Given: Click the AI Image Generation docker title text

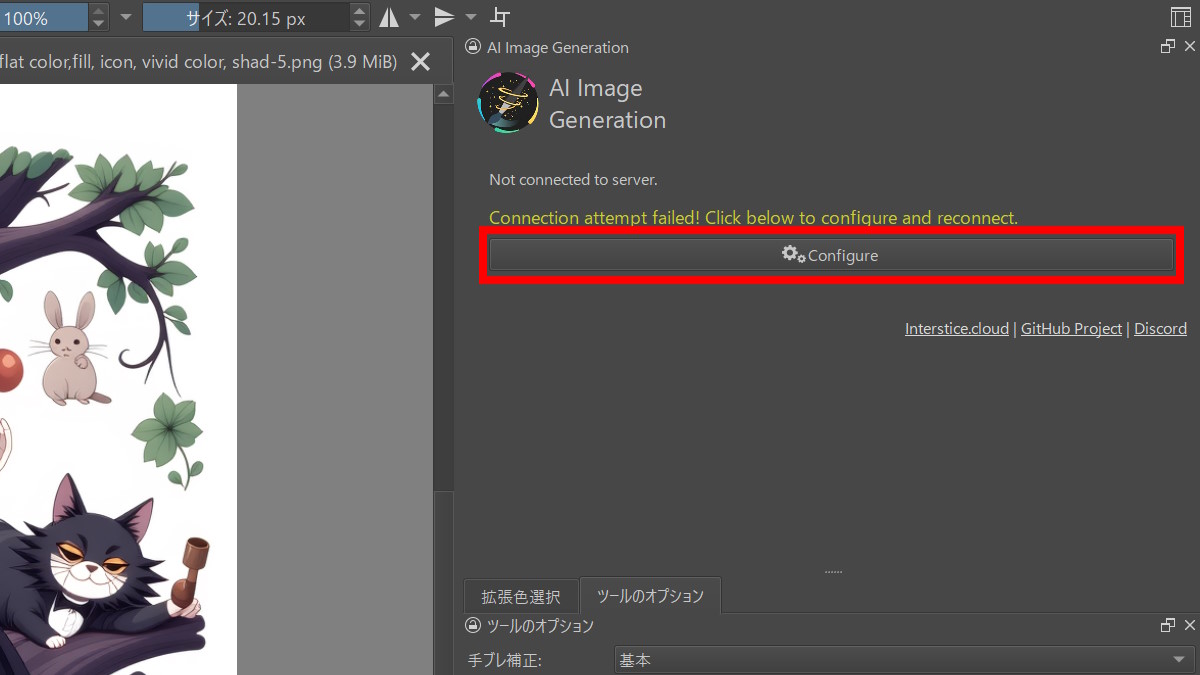Looking at the screenshot, I should 558,47.
